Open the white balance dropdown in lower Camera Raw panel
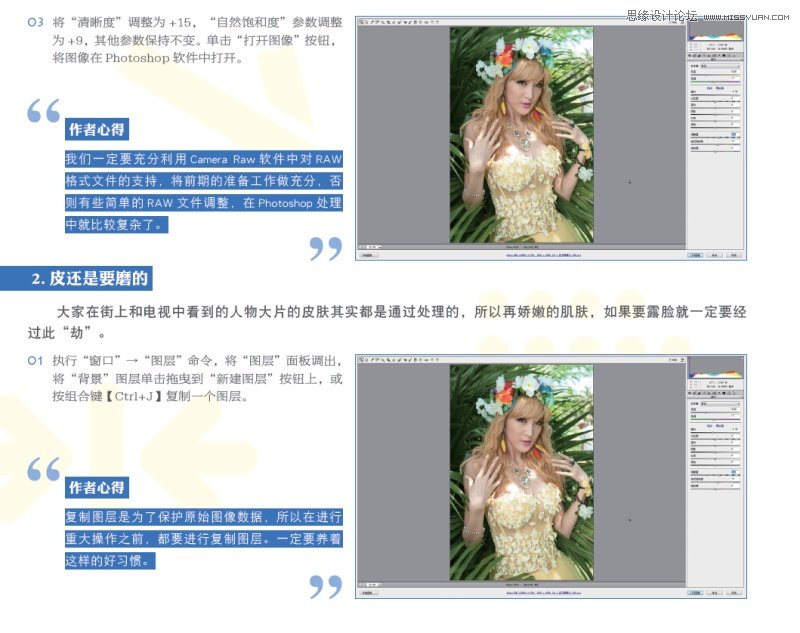Screen dimensions: 800x633 pyautogui.click(x=720, y=404)
